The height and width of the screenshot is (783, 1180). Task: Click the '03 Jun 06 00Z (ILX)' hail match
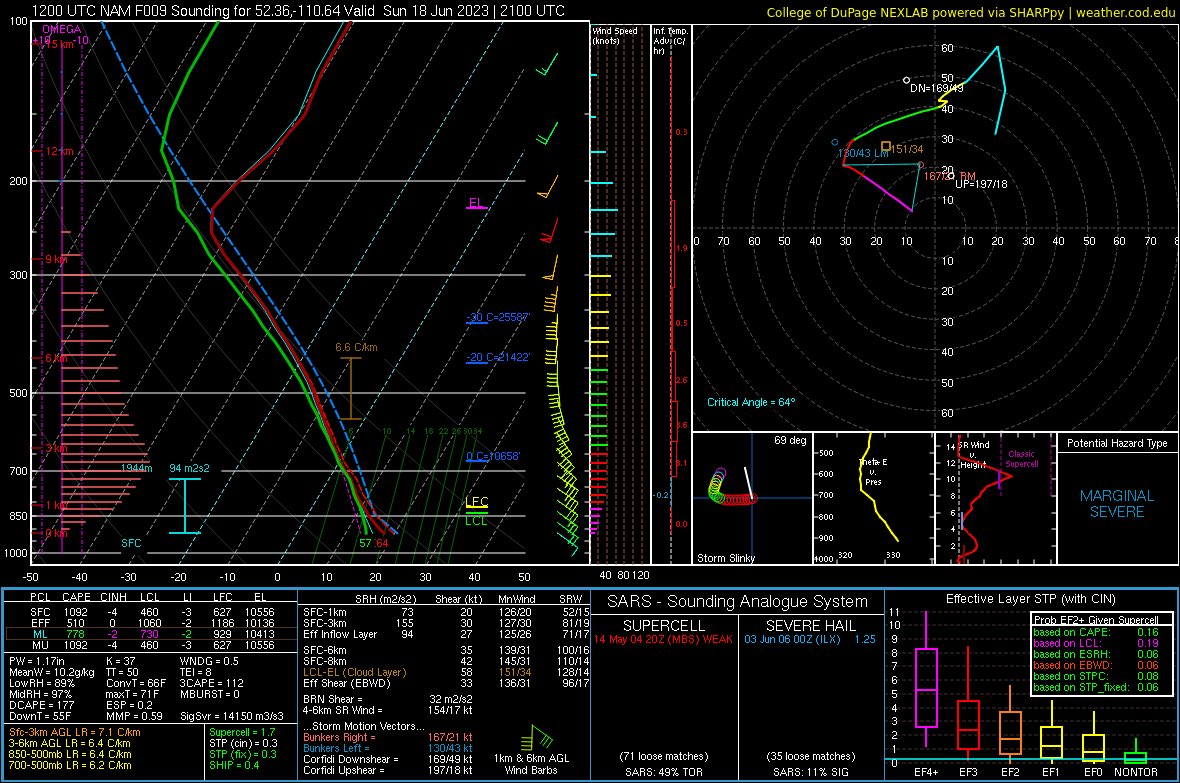pos(792,639)
